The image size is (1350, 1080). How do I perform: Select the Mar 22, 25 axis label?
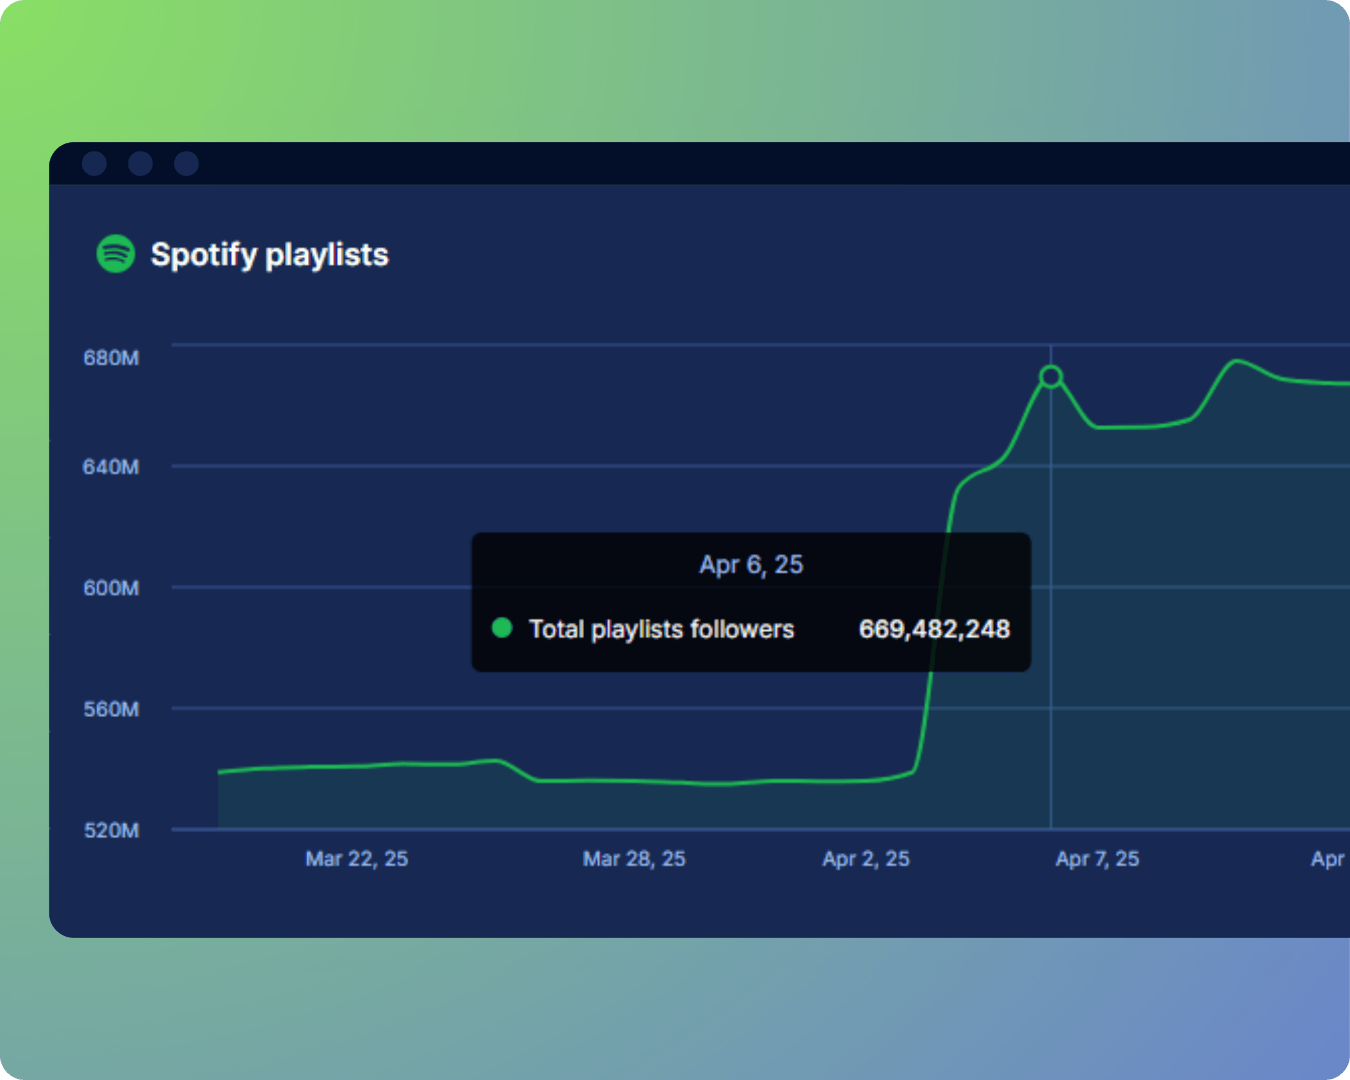pyautogui.click(x=356, y=858)
